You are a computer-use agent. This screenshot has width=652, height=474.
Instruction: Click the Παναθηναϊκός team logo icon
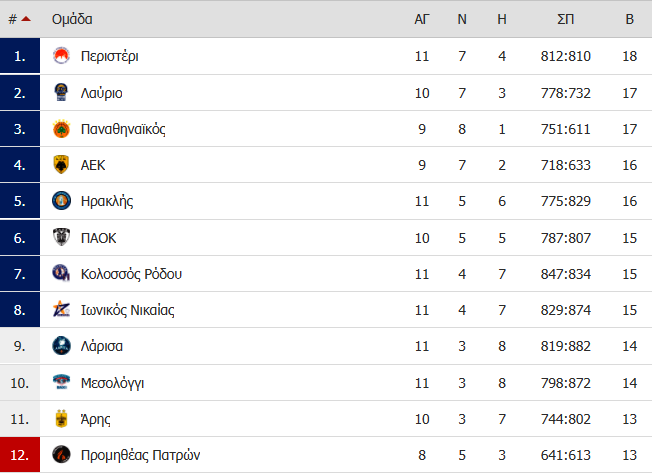61,129
